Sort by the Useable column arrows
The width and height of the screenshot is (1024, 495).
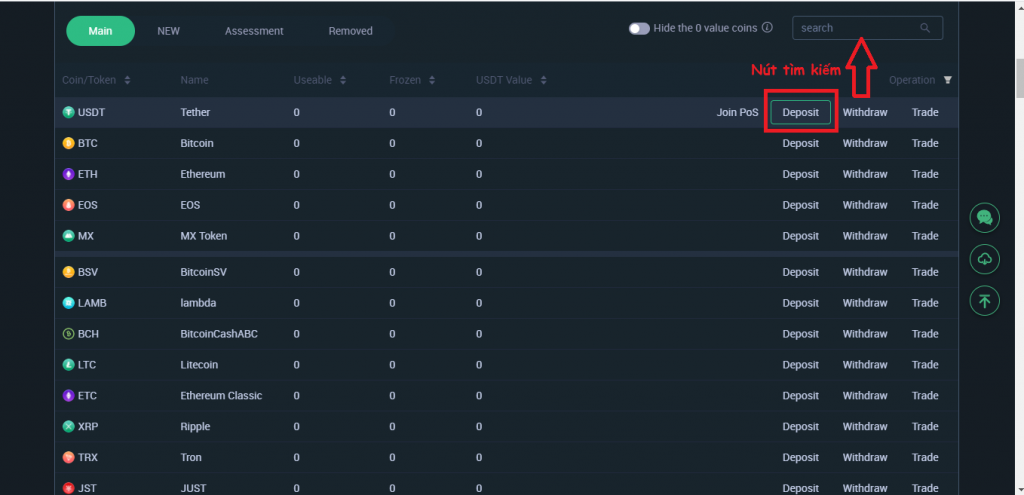point(343,80)
